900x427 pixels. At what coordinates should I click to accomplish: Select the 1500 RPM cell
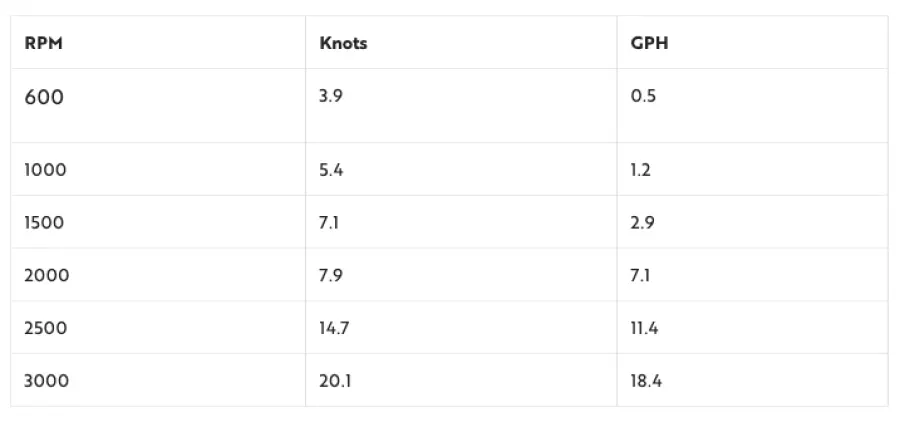point(44,223)
